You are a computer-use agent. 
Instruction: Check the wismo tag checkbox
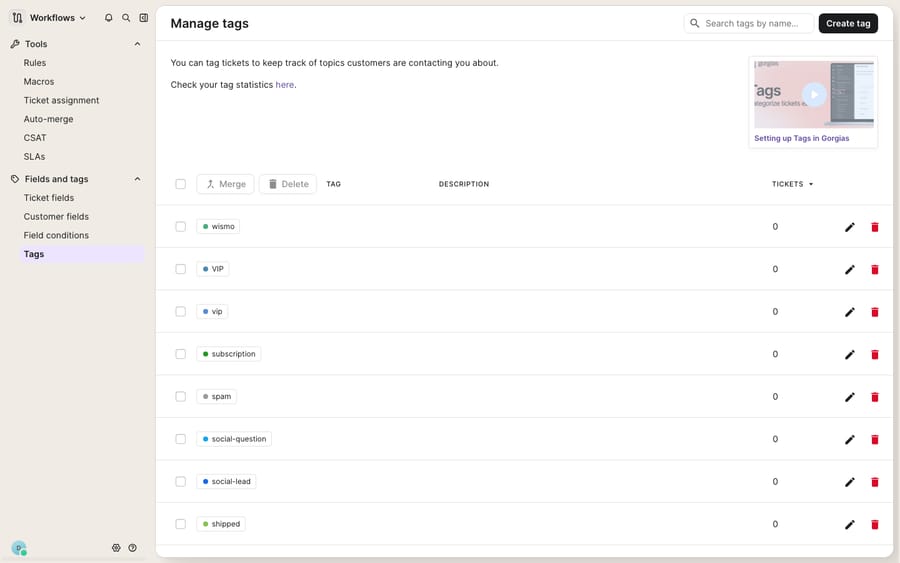pos(180,227)
